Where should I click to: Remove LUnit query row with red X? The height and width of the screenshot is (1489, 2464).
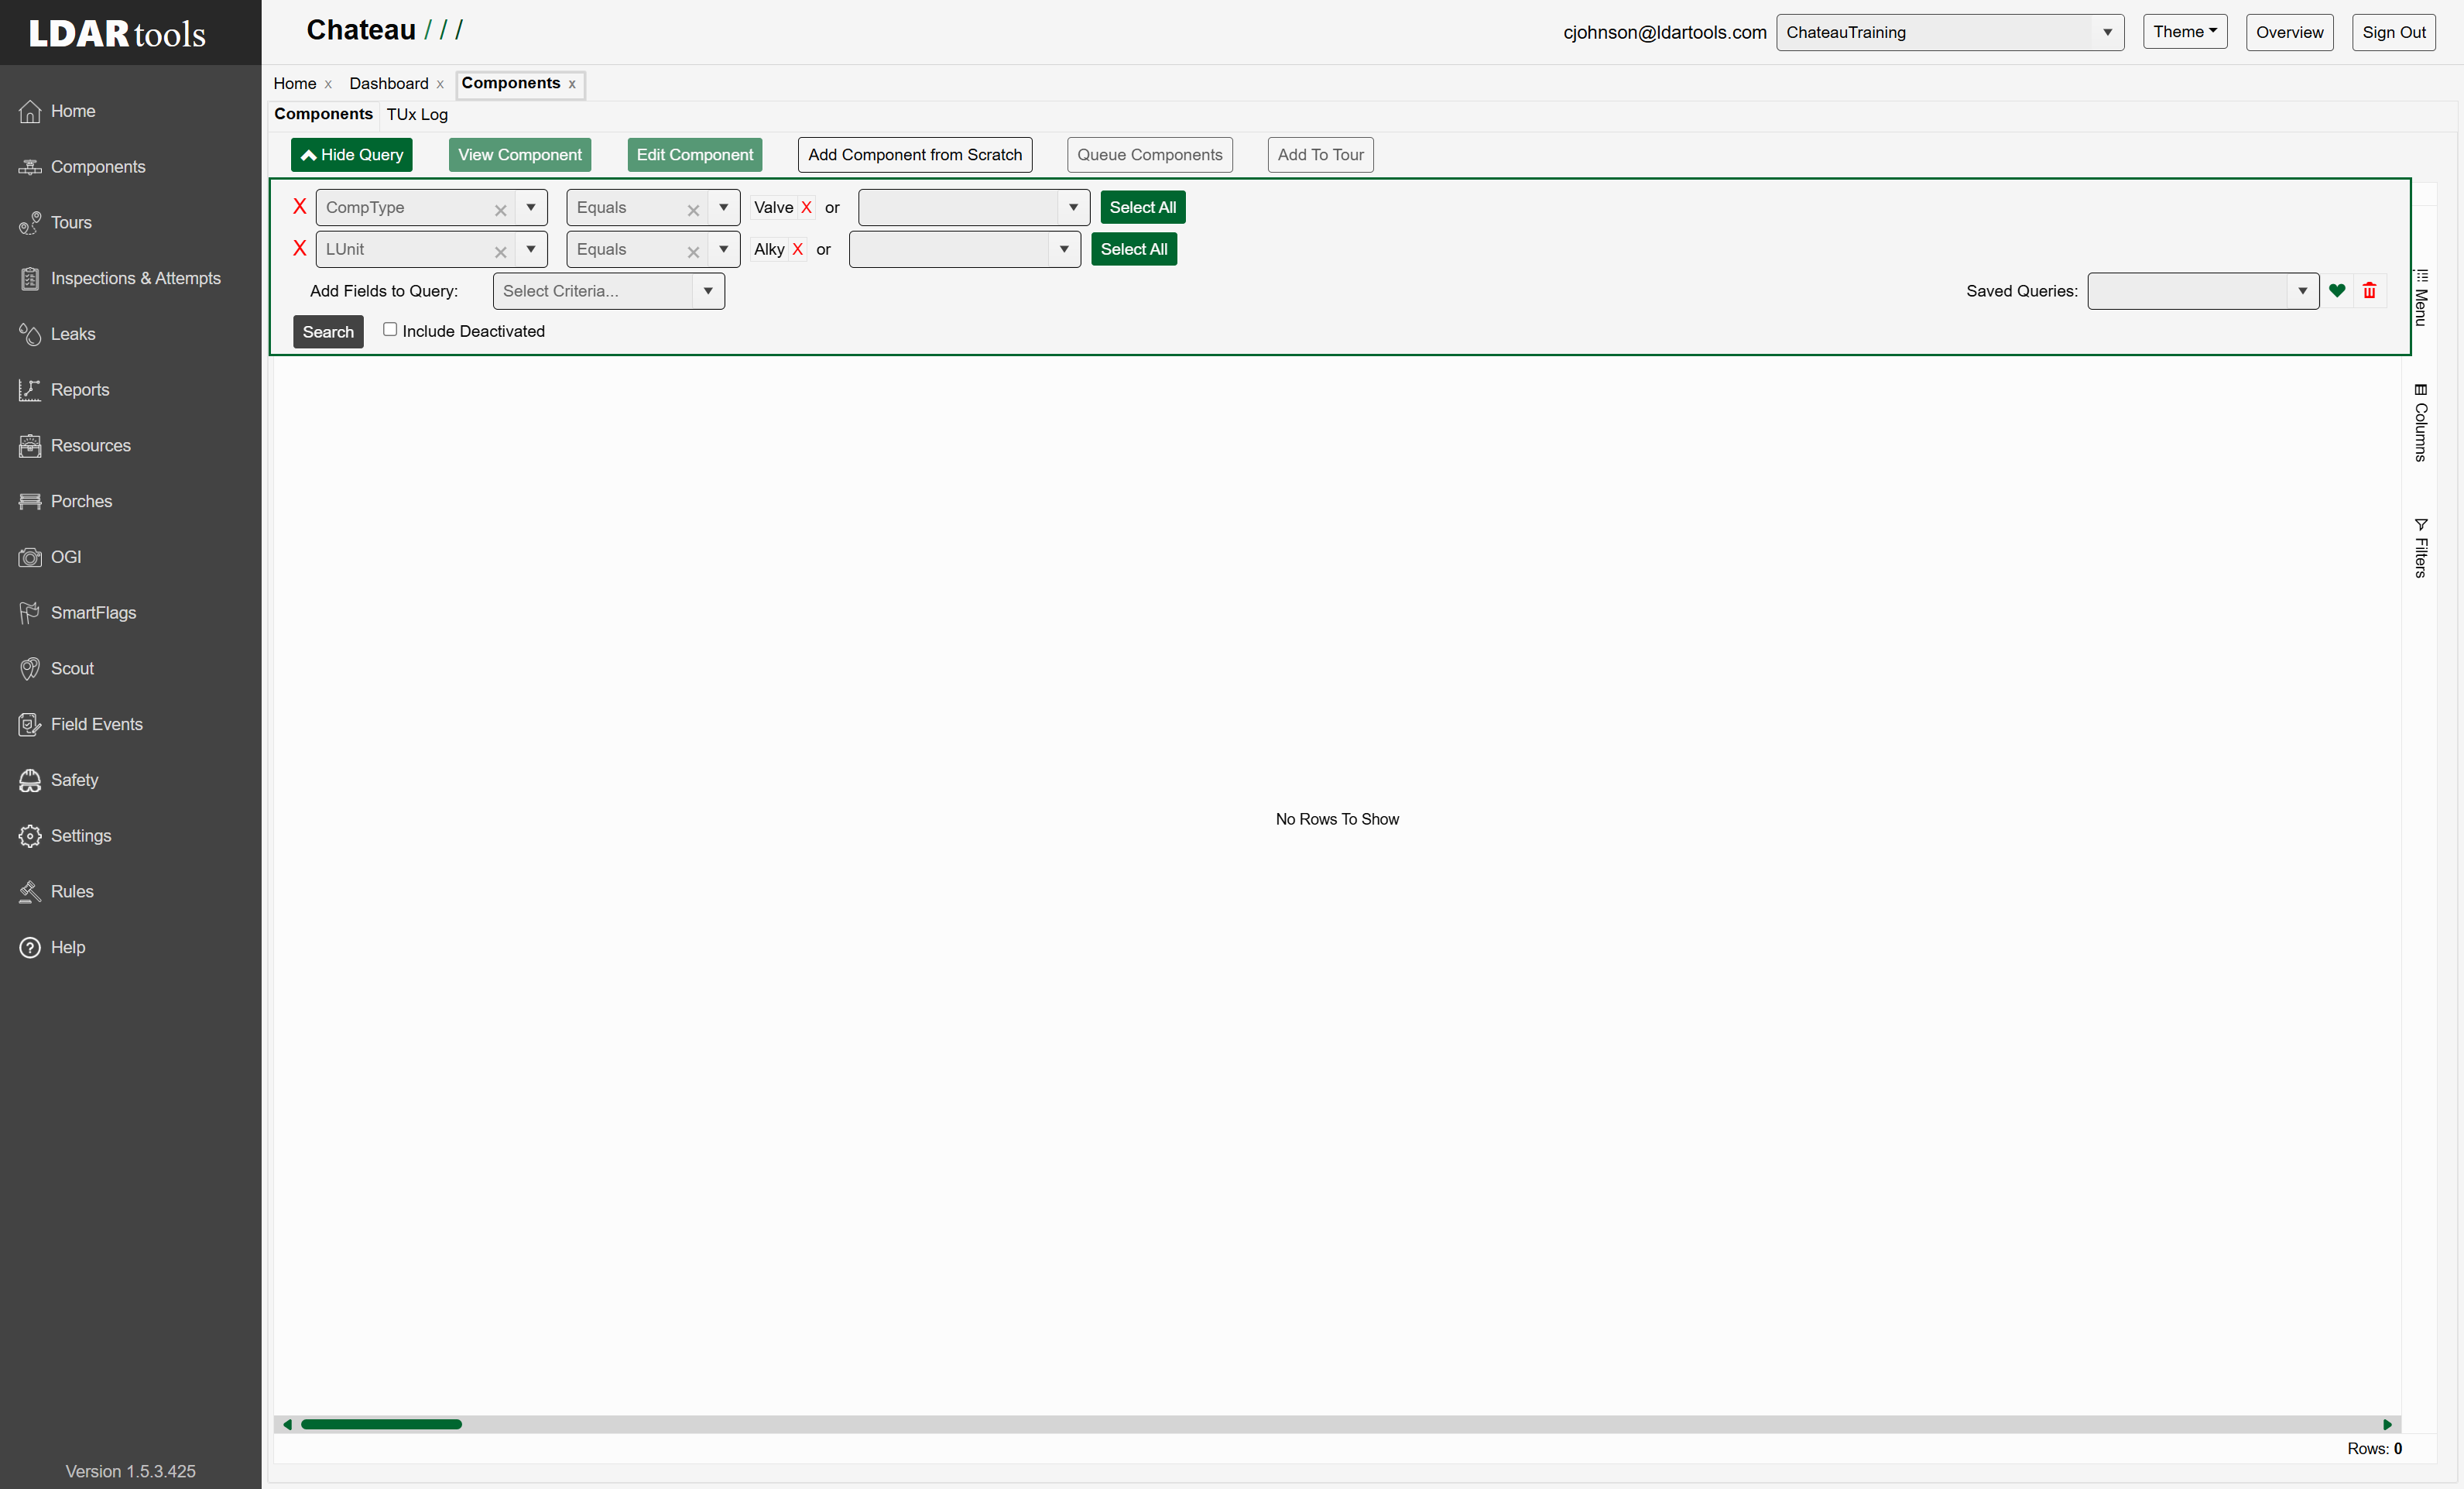coord(299,249)
